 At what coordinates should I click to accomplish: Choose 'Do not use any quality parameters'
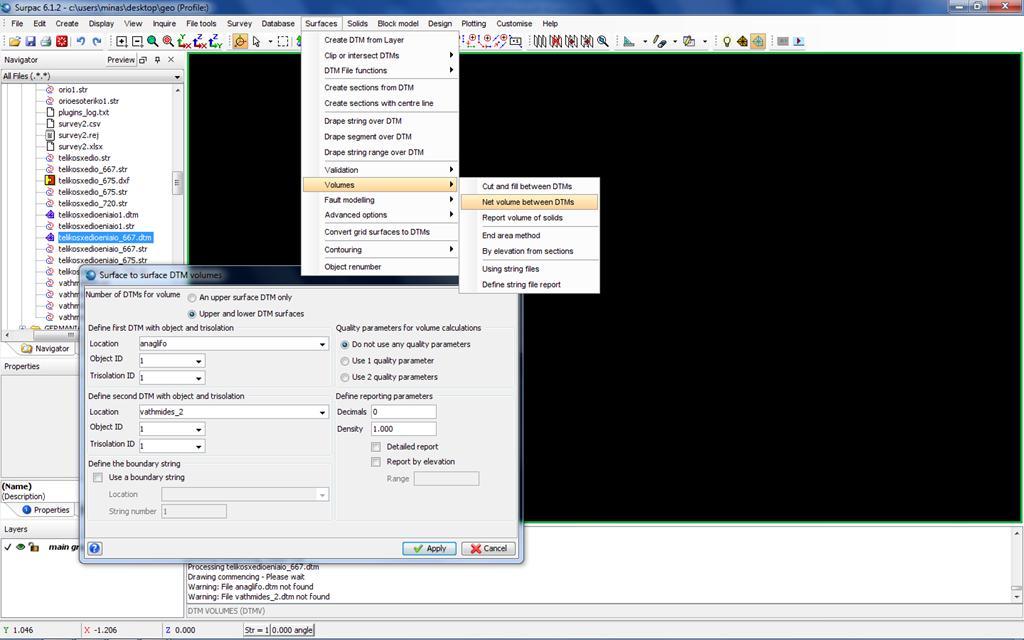[x=345, y=344]
